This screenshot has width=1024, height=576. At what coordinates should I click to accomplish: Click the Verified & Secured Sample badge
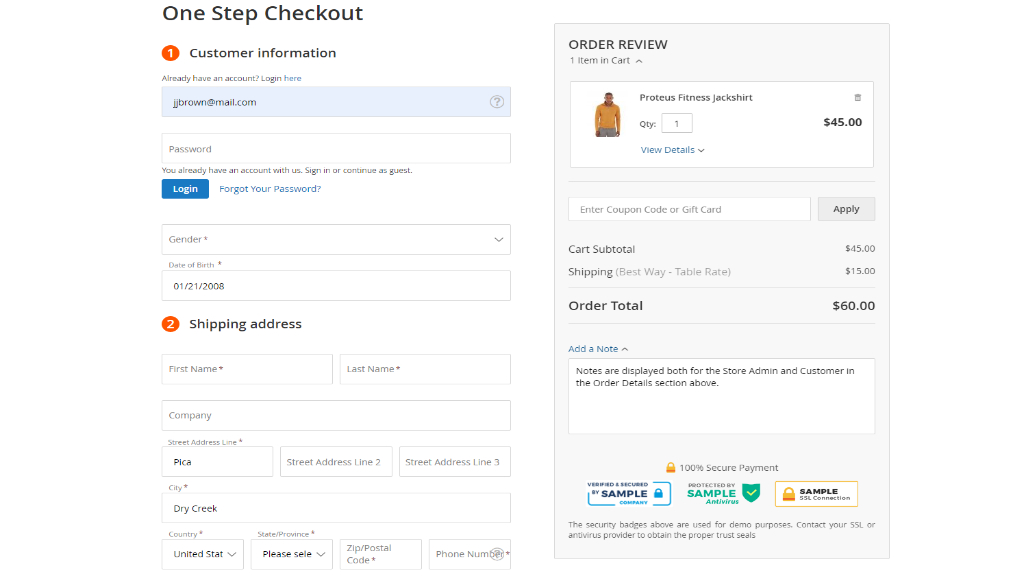pyautogui.click(x=629, y=494)
